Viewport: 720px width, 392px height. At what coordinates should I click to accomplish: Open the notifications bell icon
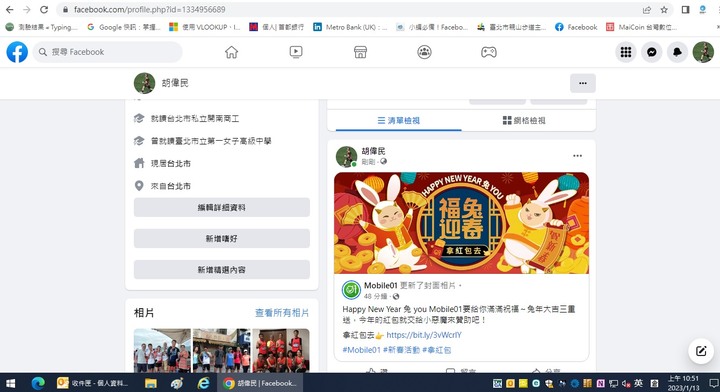tap(677, 52)
